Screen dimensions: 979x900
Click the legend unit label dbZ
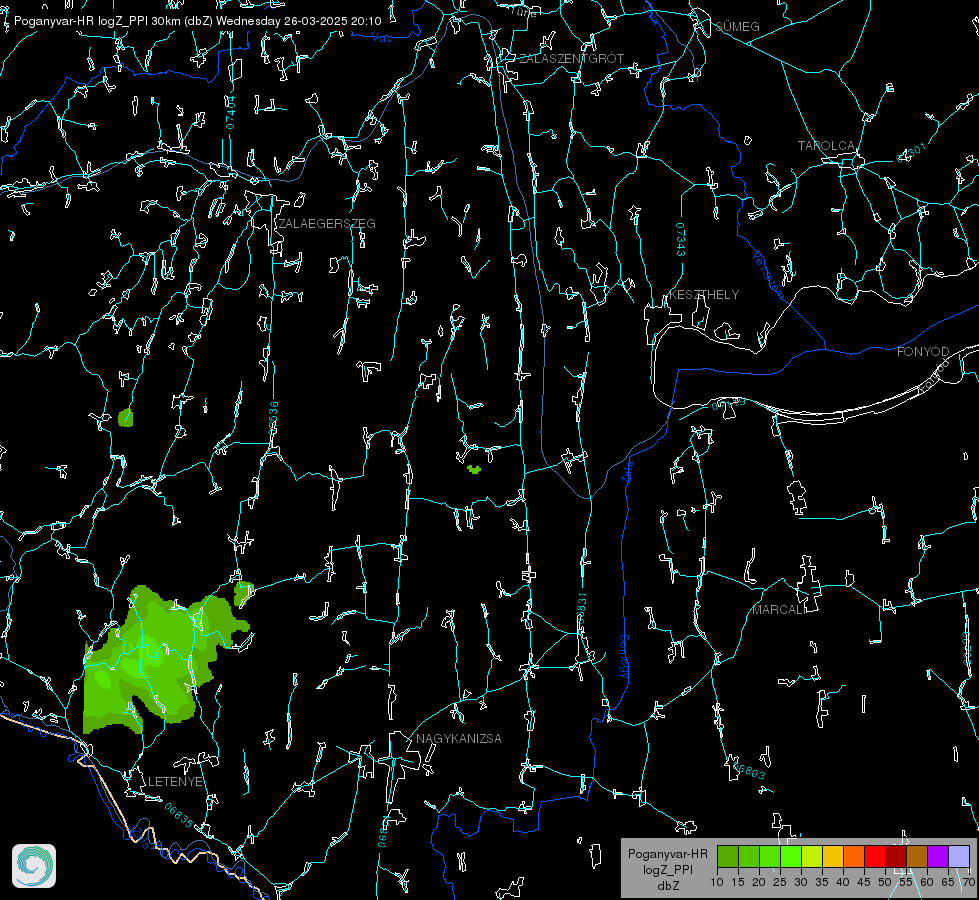click(668, 886)
